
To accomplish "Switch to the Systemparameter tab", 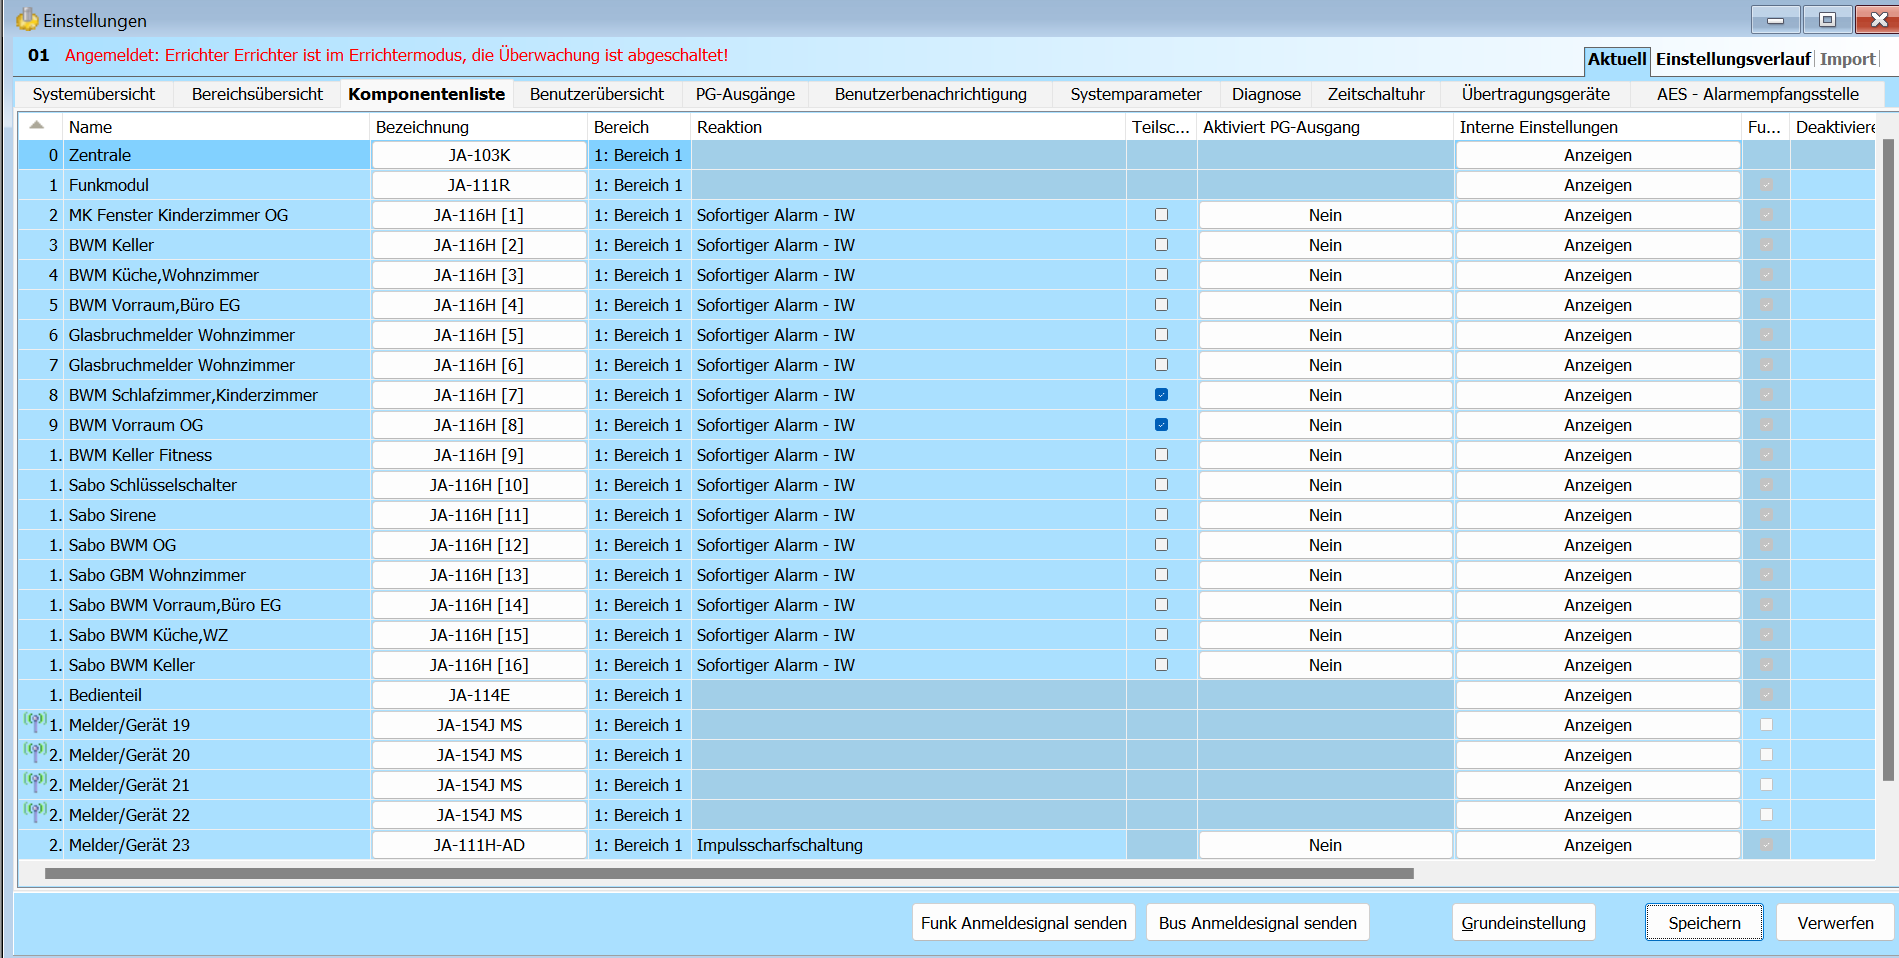I will tap(1135, 94).
